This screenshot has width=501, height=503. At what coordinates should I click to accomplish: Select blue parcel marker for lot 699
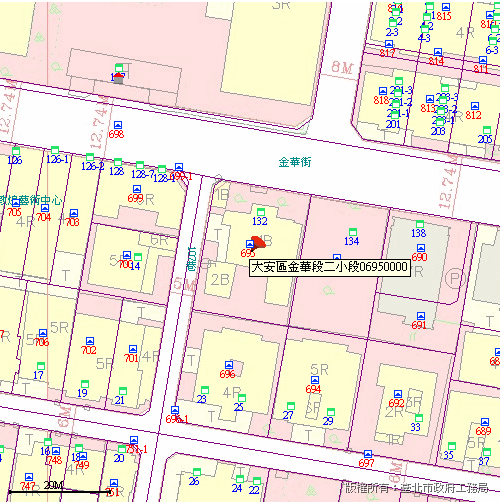point(137,189)
